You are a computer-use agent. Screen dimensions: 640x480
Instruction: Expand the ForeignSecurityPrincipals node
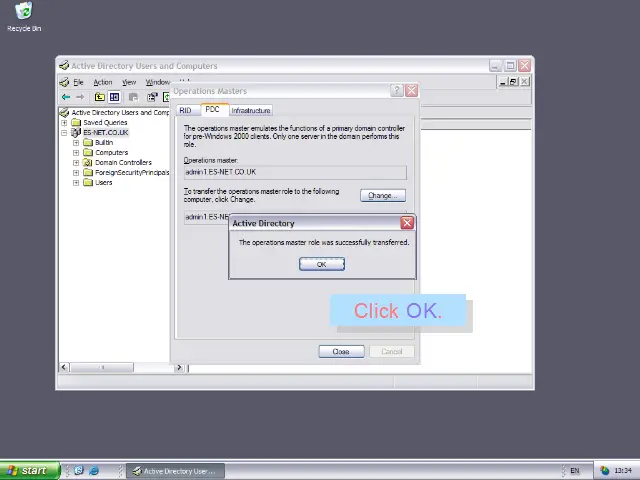pos(76,173)
